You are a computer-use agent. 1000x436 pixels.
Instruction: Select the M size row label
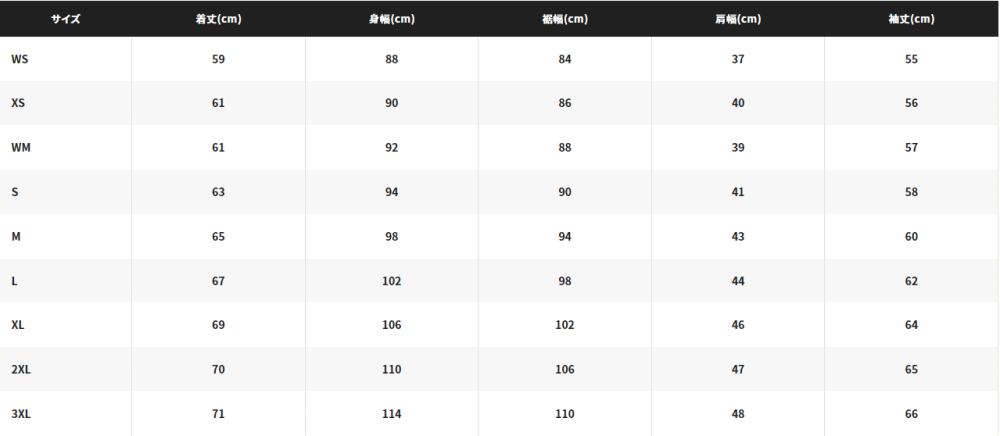[16, 236]
